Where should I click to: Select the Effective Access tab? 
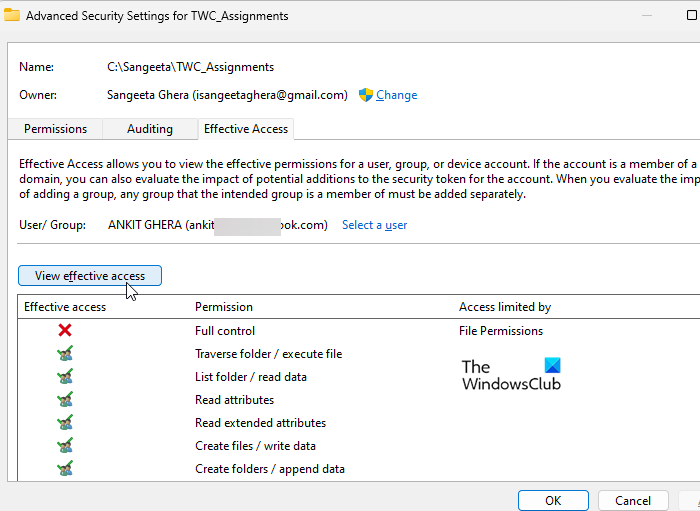click(245, 129)
